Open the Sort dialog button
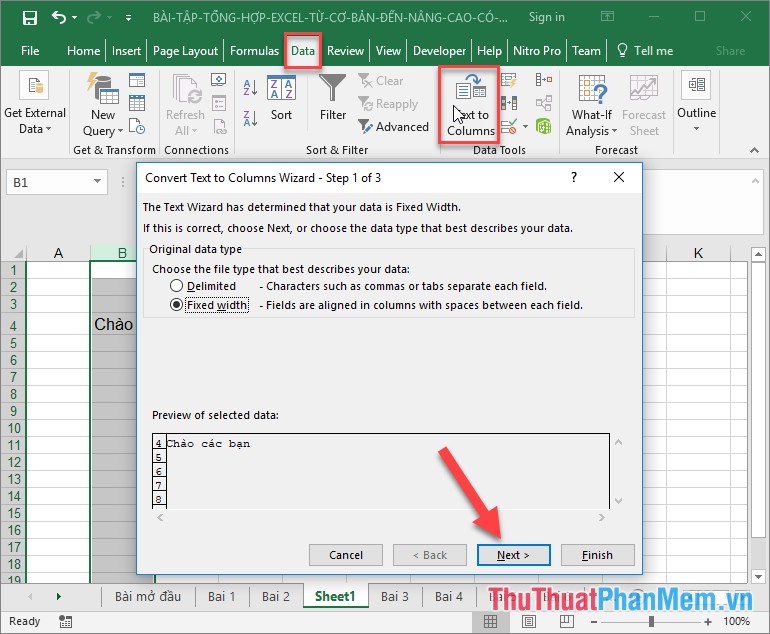The image size is (770, 634). (x=281, y=98)
